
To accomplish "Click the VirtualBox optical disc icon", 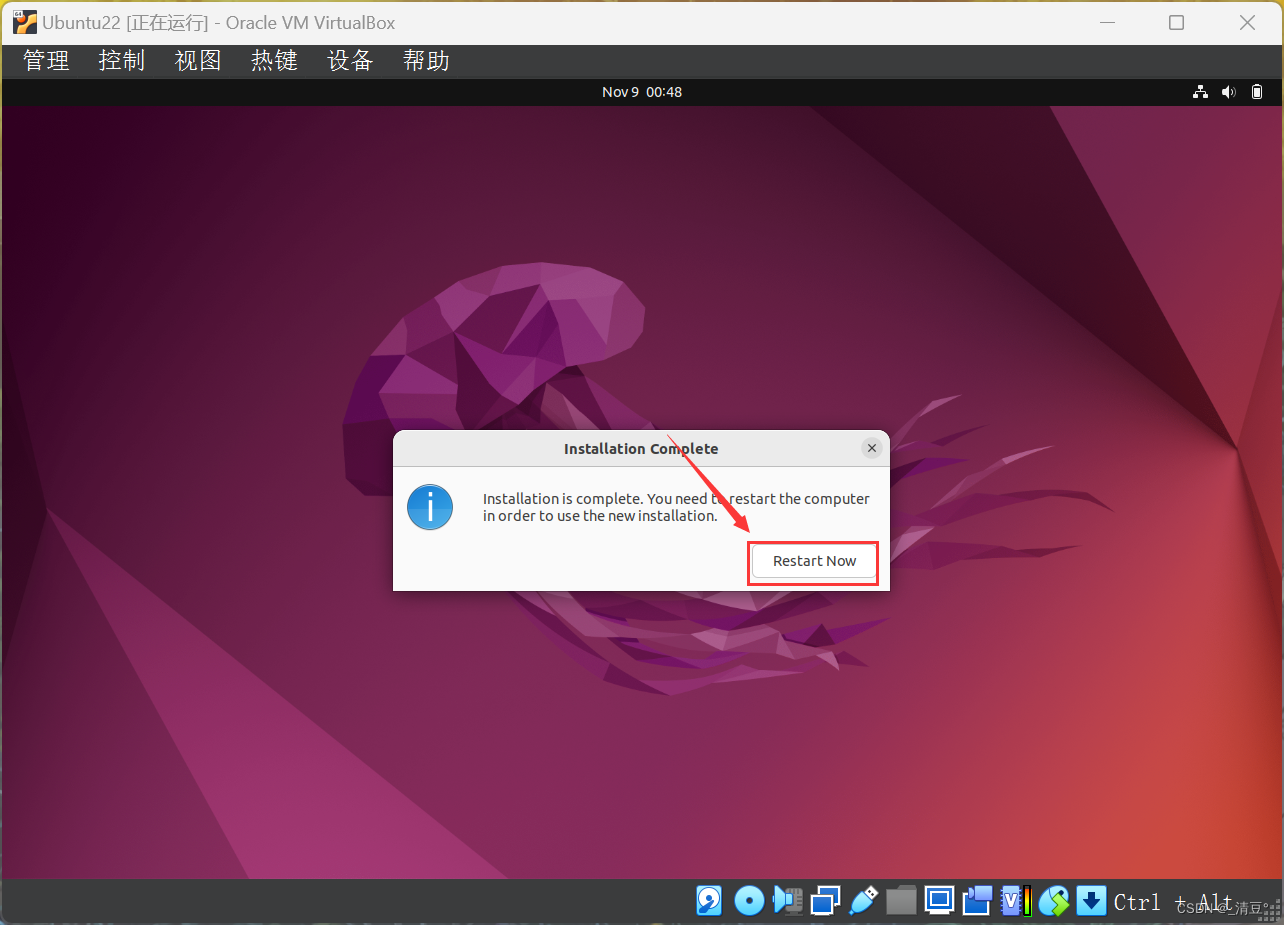I will (x=749, y=901).
